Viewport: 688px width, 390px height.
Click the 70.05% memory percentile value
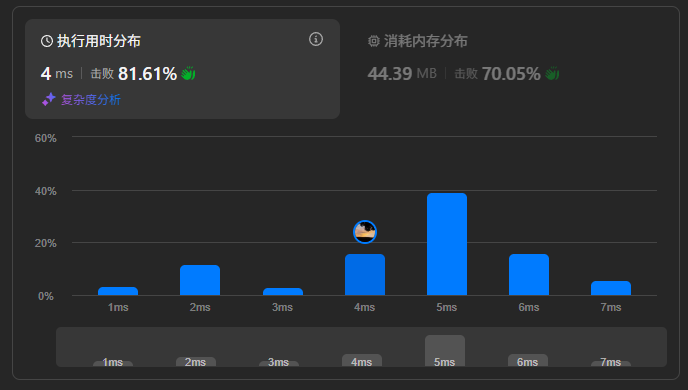(511, 74)
